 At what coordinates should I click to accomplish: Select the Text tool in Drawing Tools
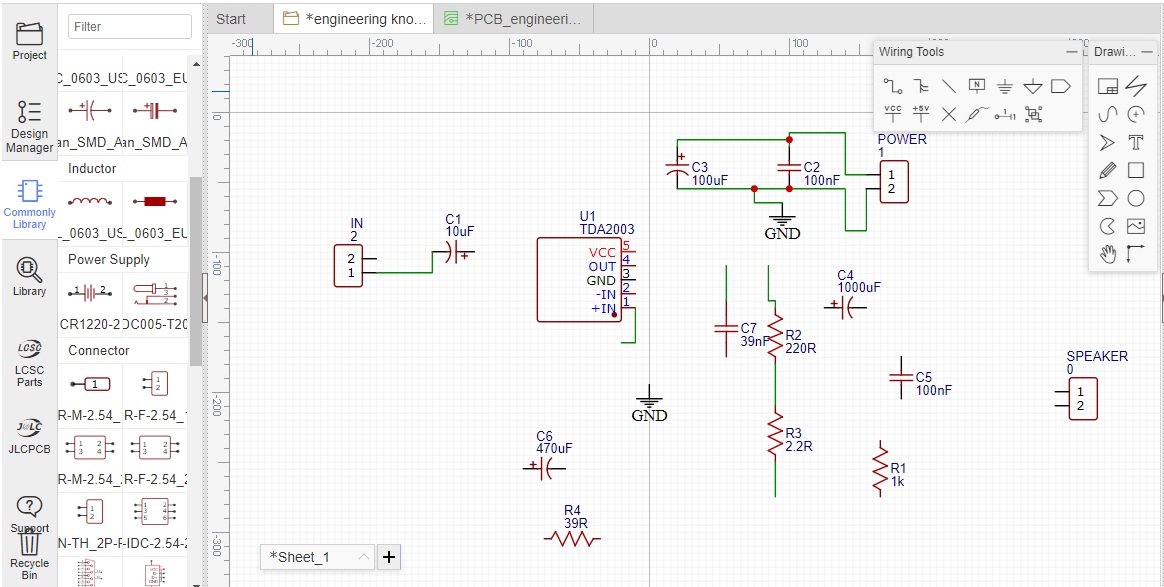(x=1136, y=142)
